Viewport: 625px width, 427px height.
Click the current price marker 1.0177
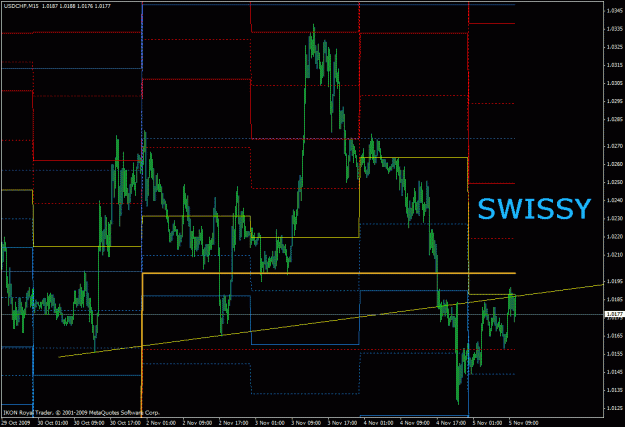pyautogui.click(x=614, y=314)
